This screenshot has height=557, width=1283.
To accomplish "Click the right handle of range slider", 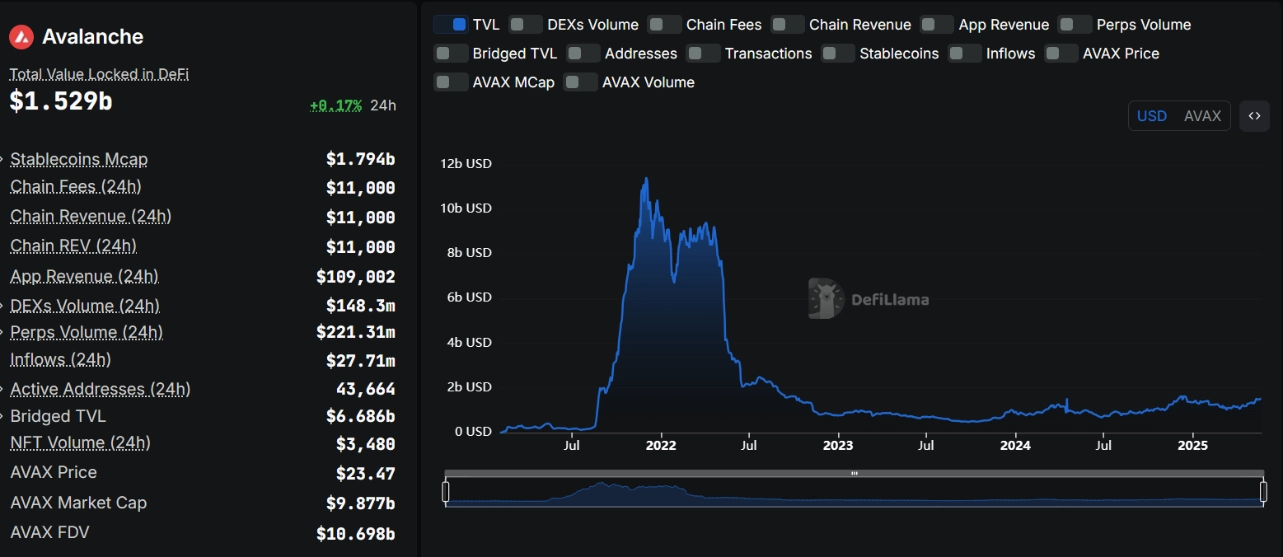I will click(x=1264, y=491).
